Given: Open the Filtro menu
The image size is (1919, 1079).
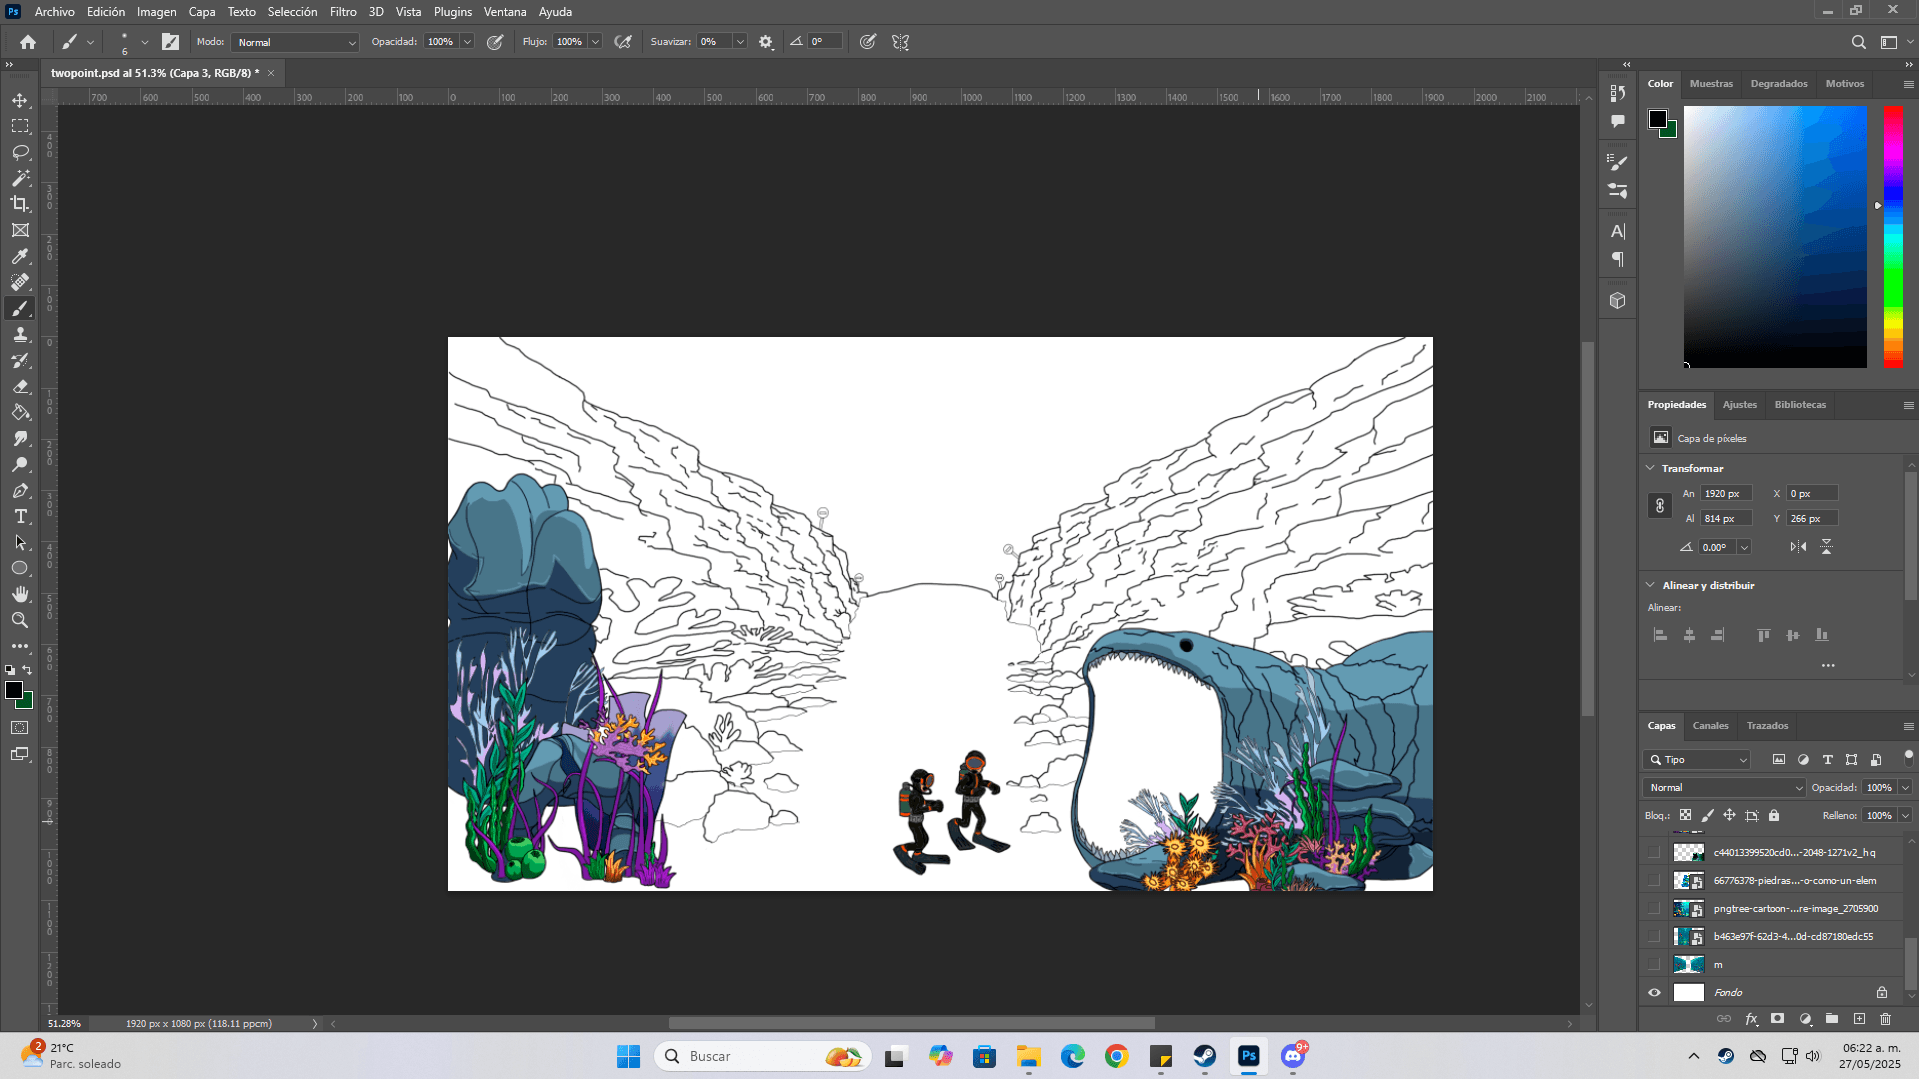Looking at the screenshot, I should click(343, 12).
